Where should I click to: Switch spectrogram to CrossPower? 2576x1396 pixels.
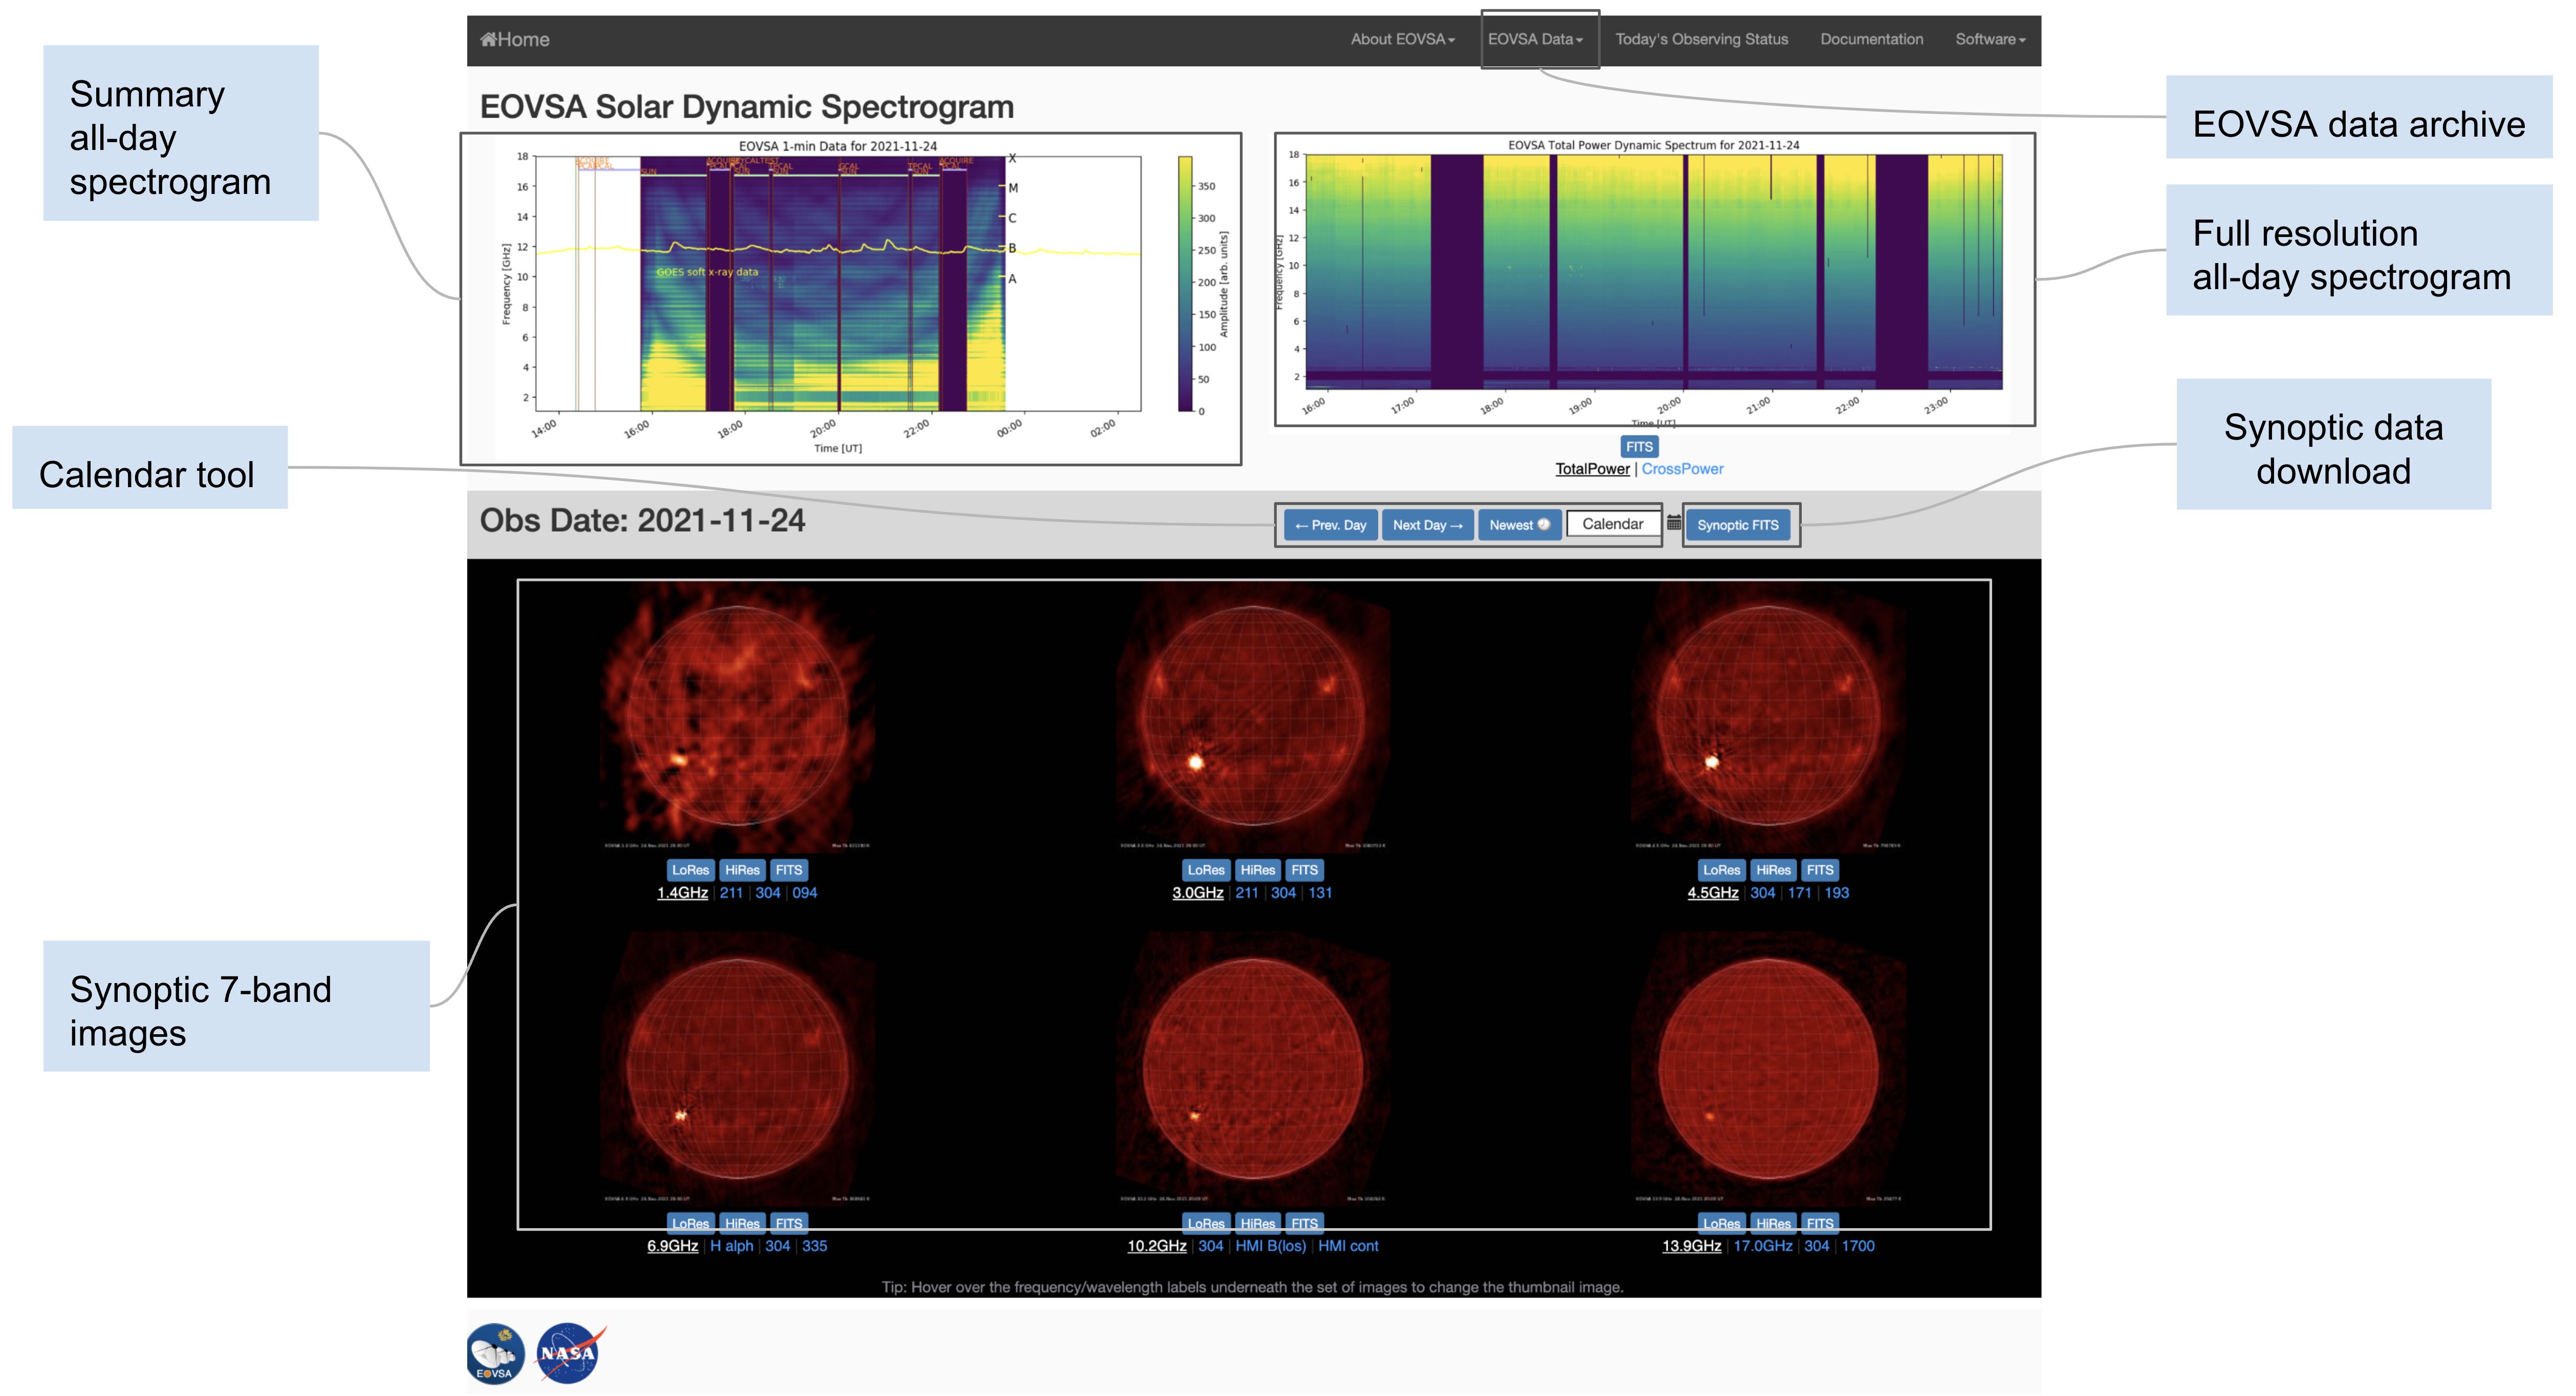click(1682, 469)
